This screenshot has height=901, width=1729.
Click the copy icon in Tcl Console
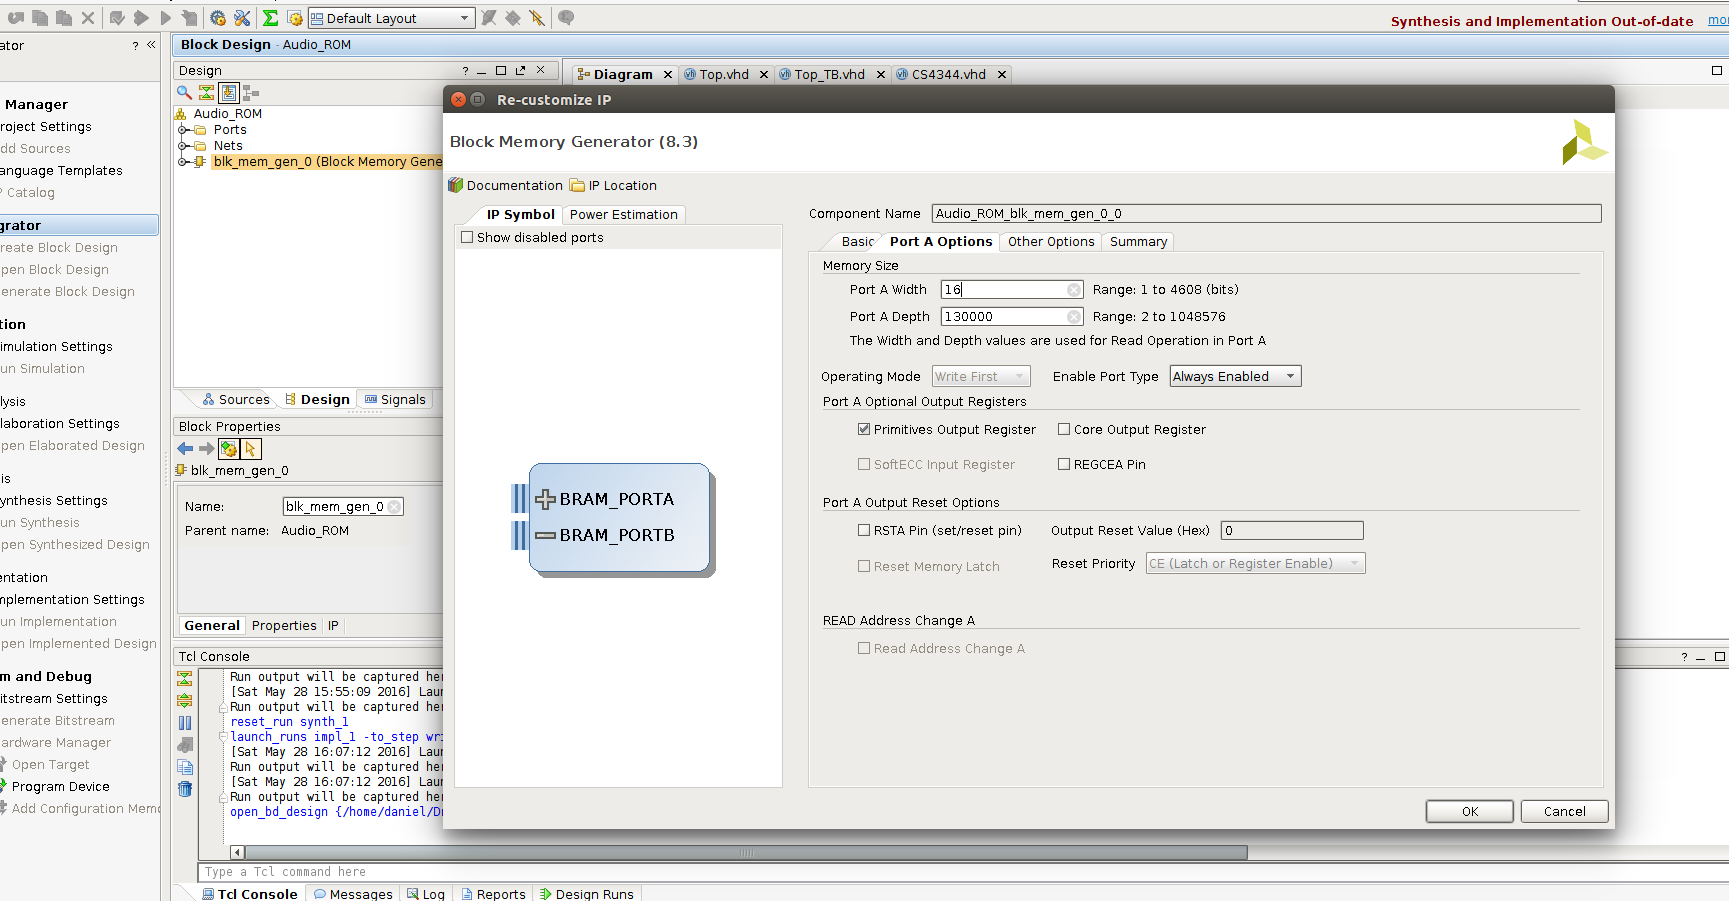185,767
